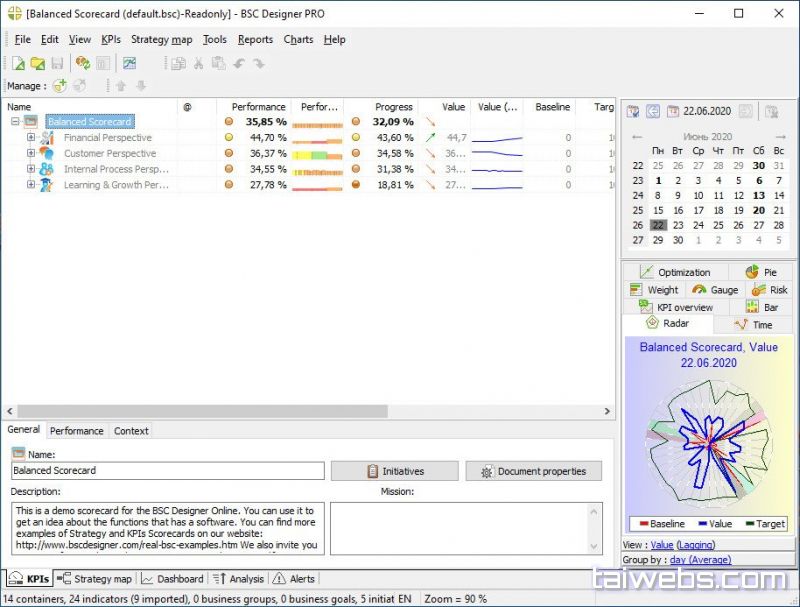Click the import/export values toolbar icon
This screenshot has height=607, width=800.
coord(83,64)
